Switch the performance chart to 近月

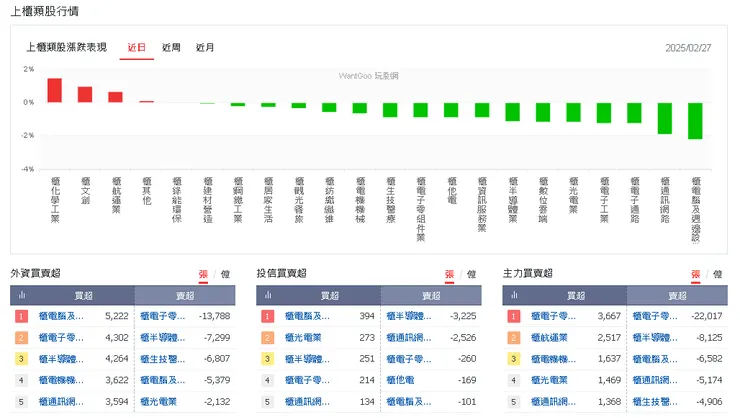click(205, 48)
